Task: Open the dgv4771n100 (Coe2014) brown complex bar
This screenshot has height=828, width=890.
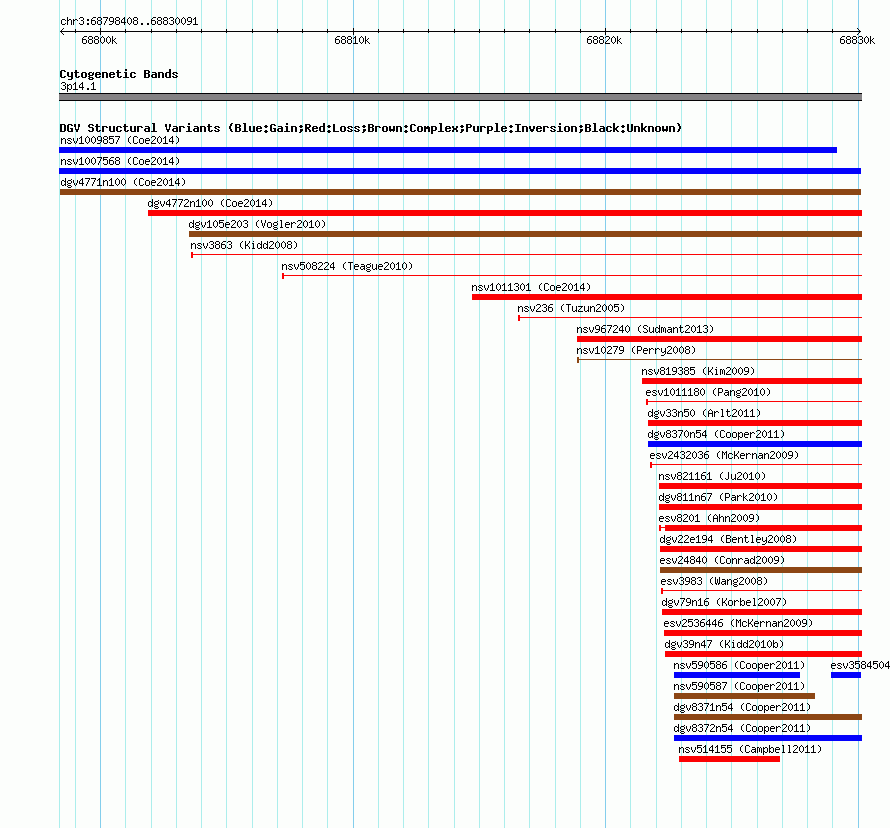Action: [460, 192]
